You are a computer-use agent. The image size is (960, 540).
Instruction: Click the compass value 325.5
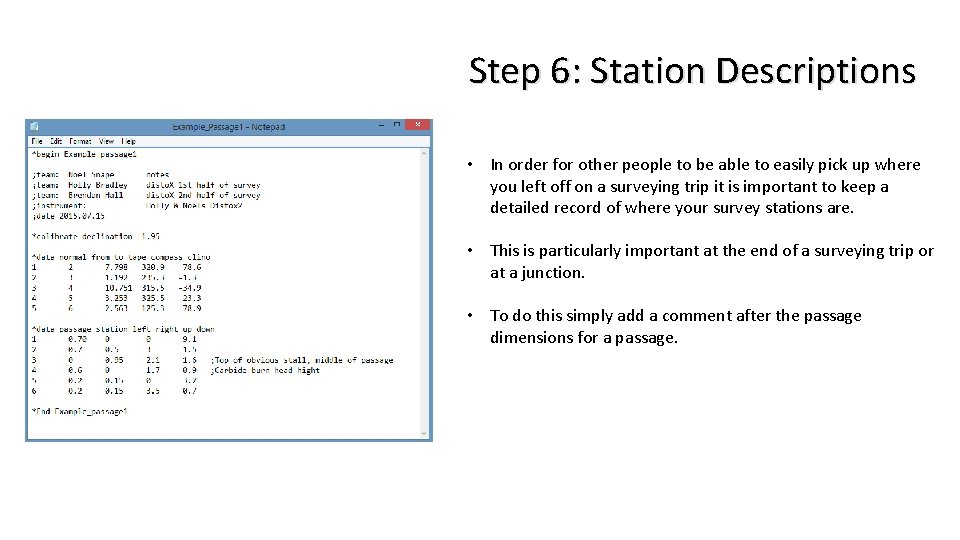pos(153,298)
